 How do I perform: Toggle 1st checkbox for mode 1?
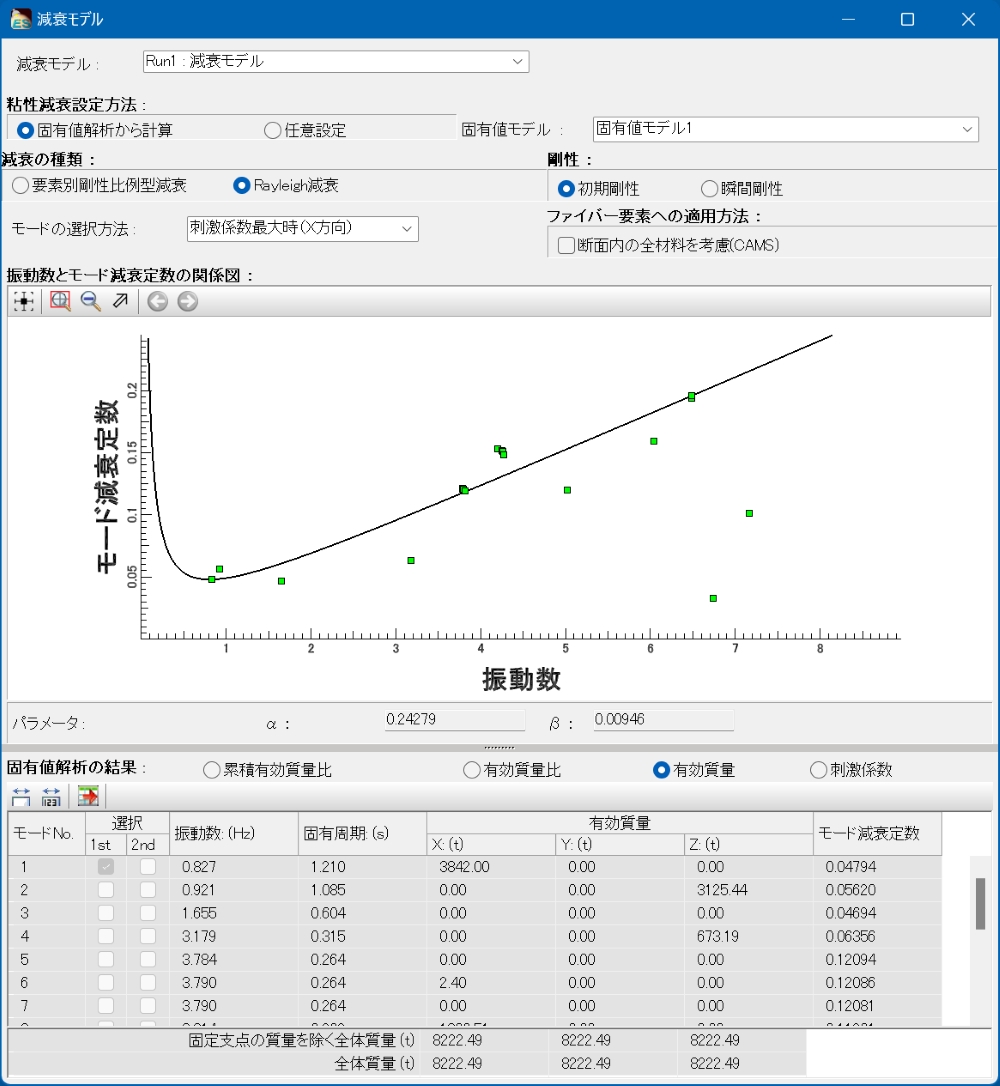click(x=106, y=866)
